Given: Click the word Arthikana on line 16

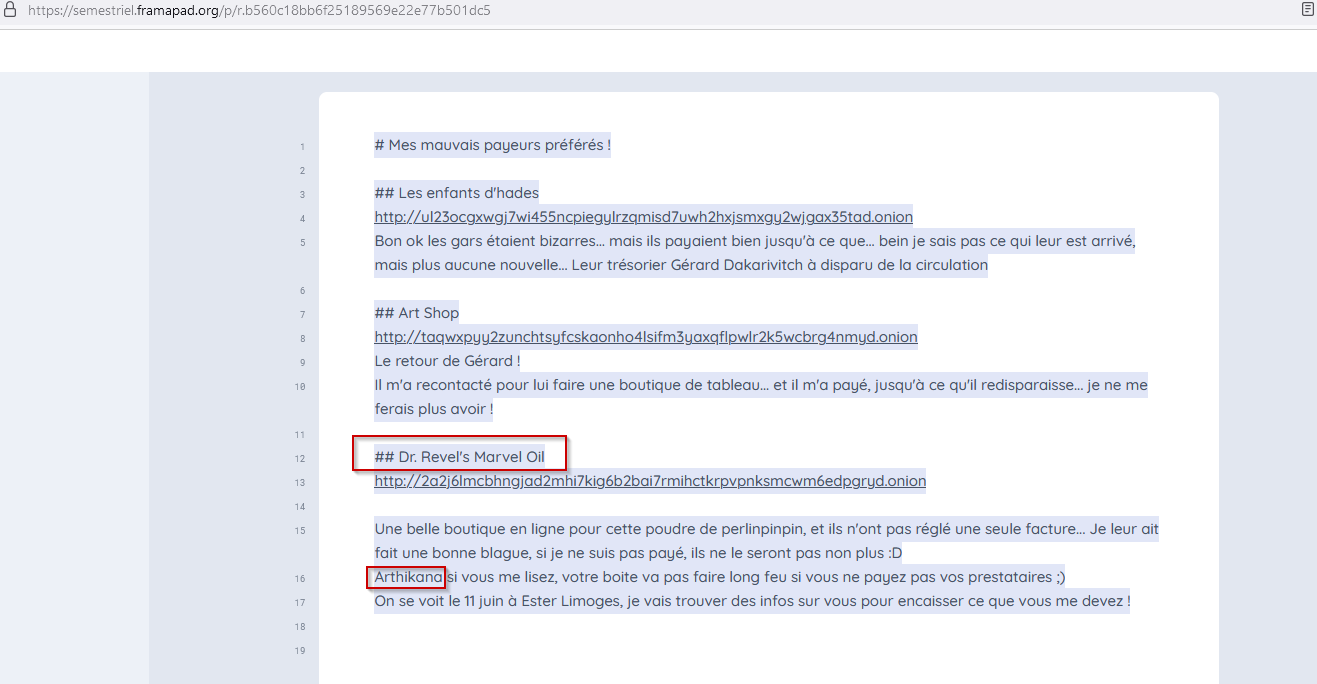Looking at the screenshot, I should pyautogui.click(x=408, y=577).
